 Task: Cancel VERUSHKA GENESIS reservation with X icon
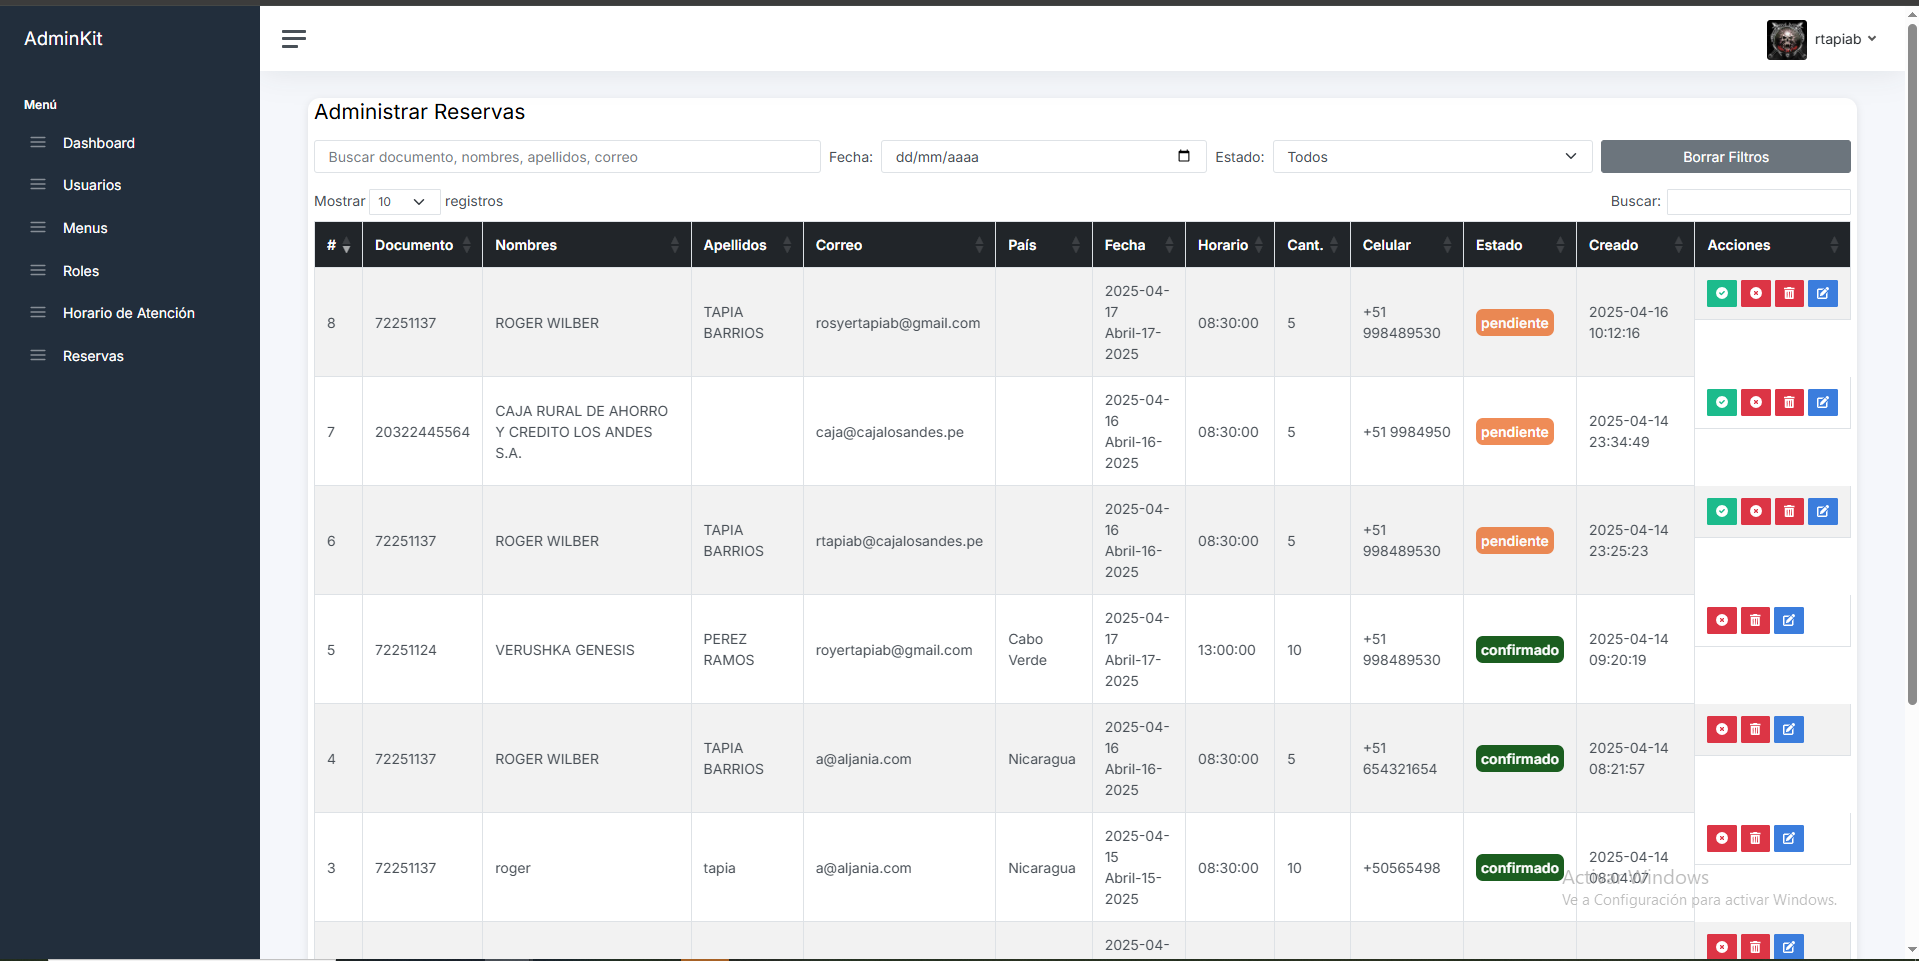[1721, 620]
